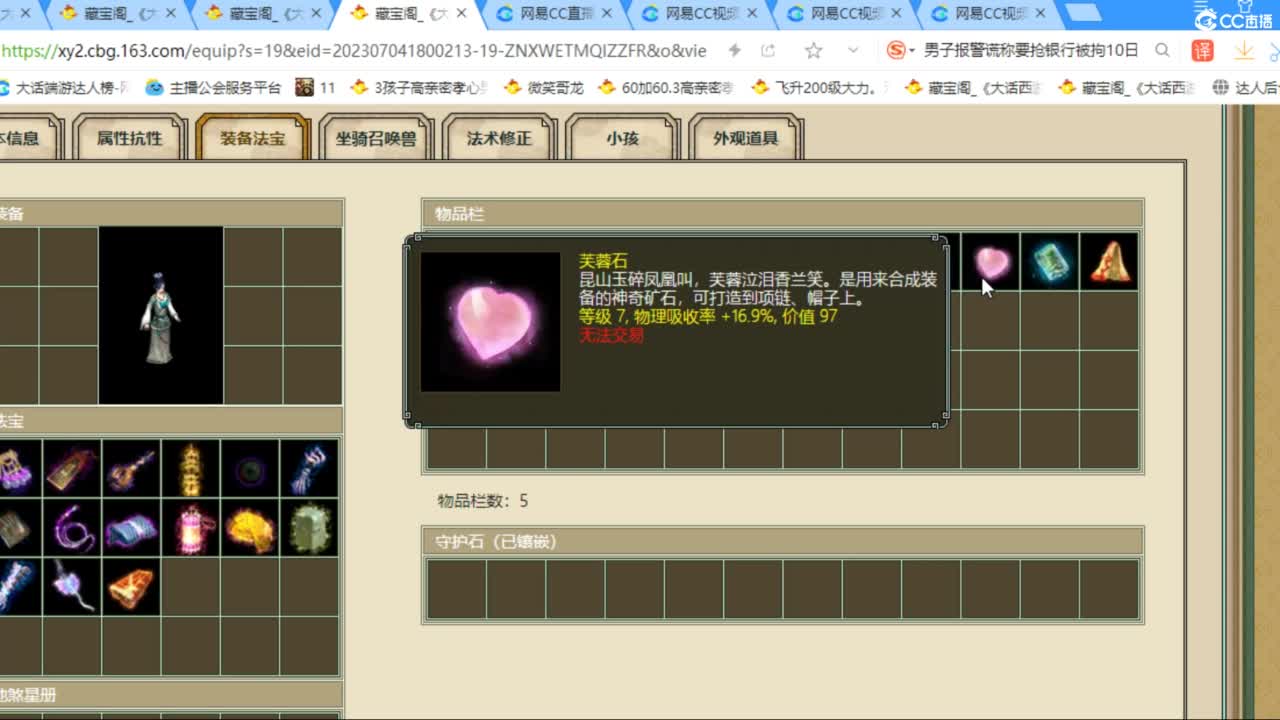1280x720 pixels.
Task: Select the 装备法宝 tab
Action: pos(253,138)
